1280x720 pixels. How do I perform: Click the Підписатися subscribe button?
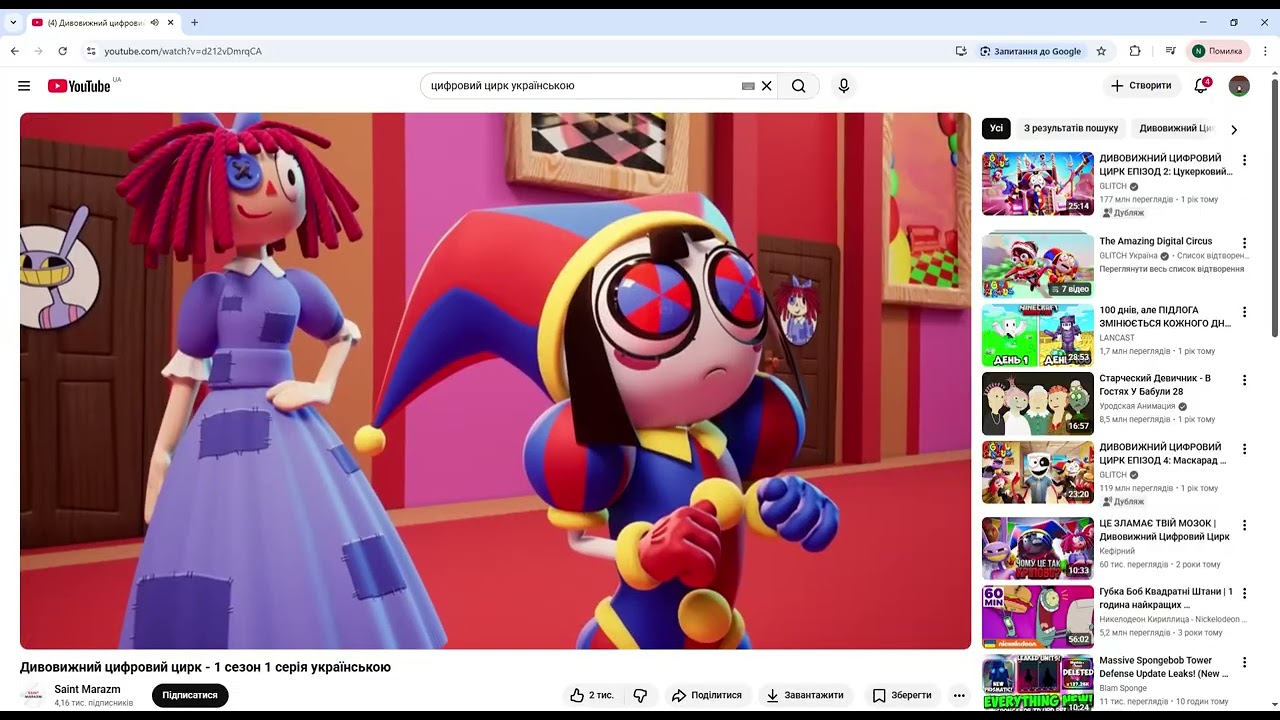click(x=190, y=695)
